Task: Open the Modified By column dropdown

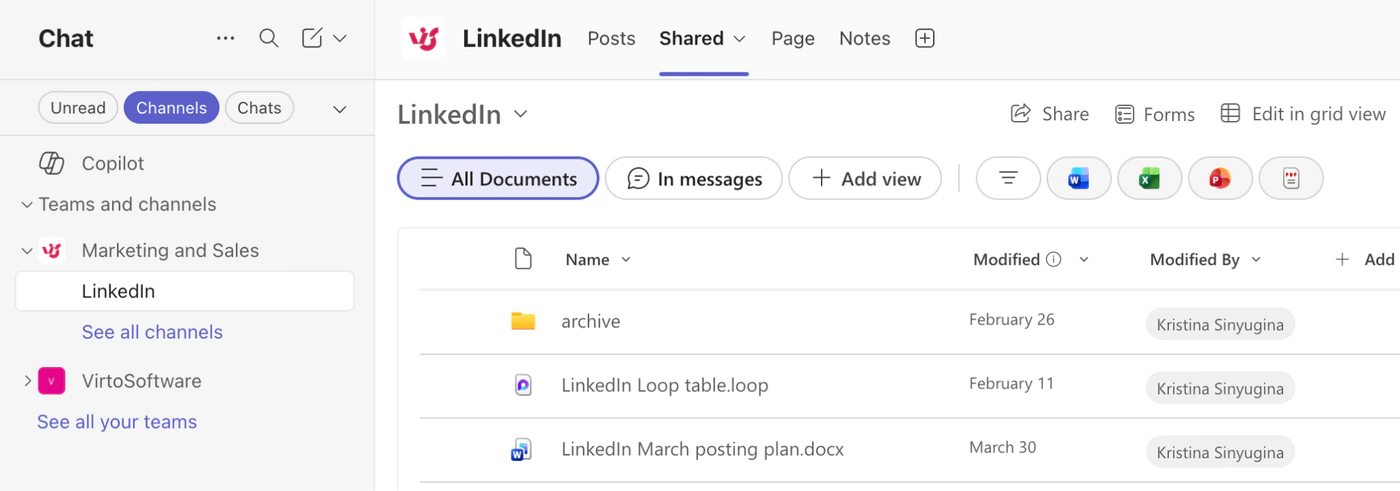Action: (x=1257, y=260)
